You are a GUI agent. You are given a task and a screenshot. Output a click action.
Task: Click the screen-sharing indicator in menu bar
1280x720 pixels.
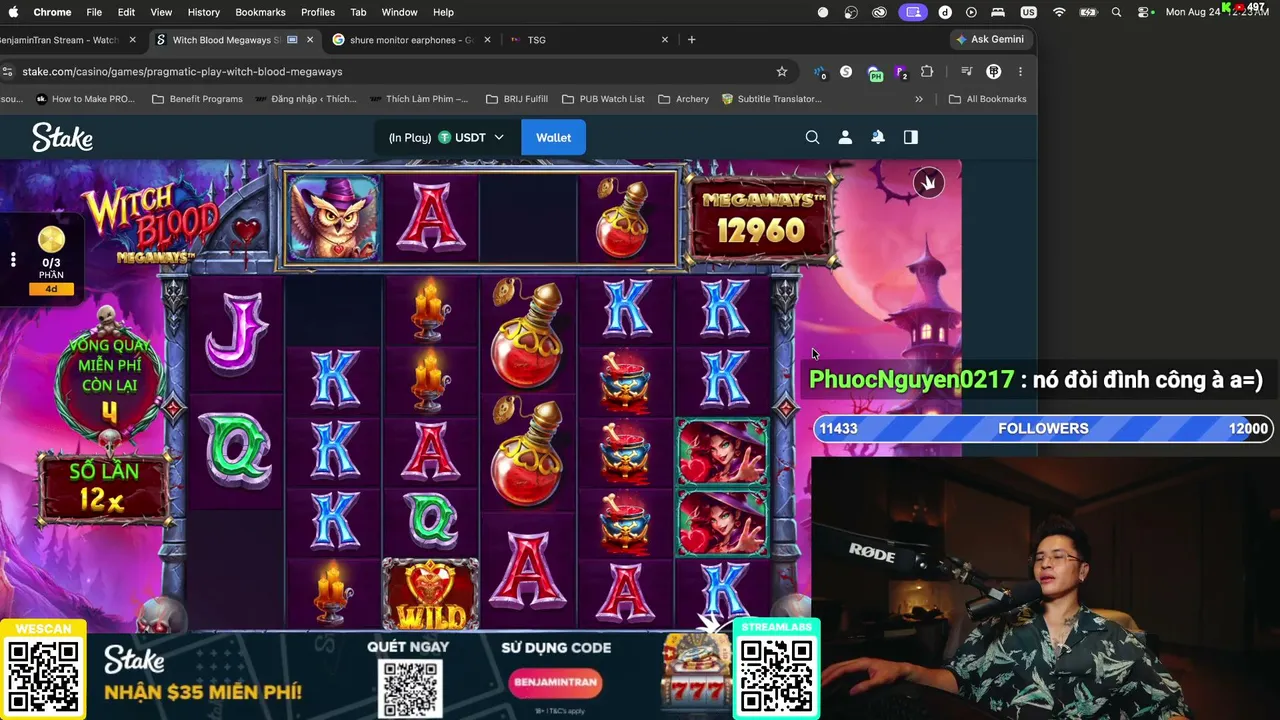pyautogui.click(x=912, y=12)
